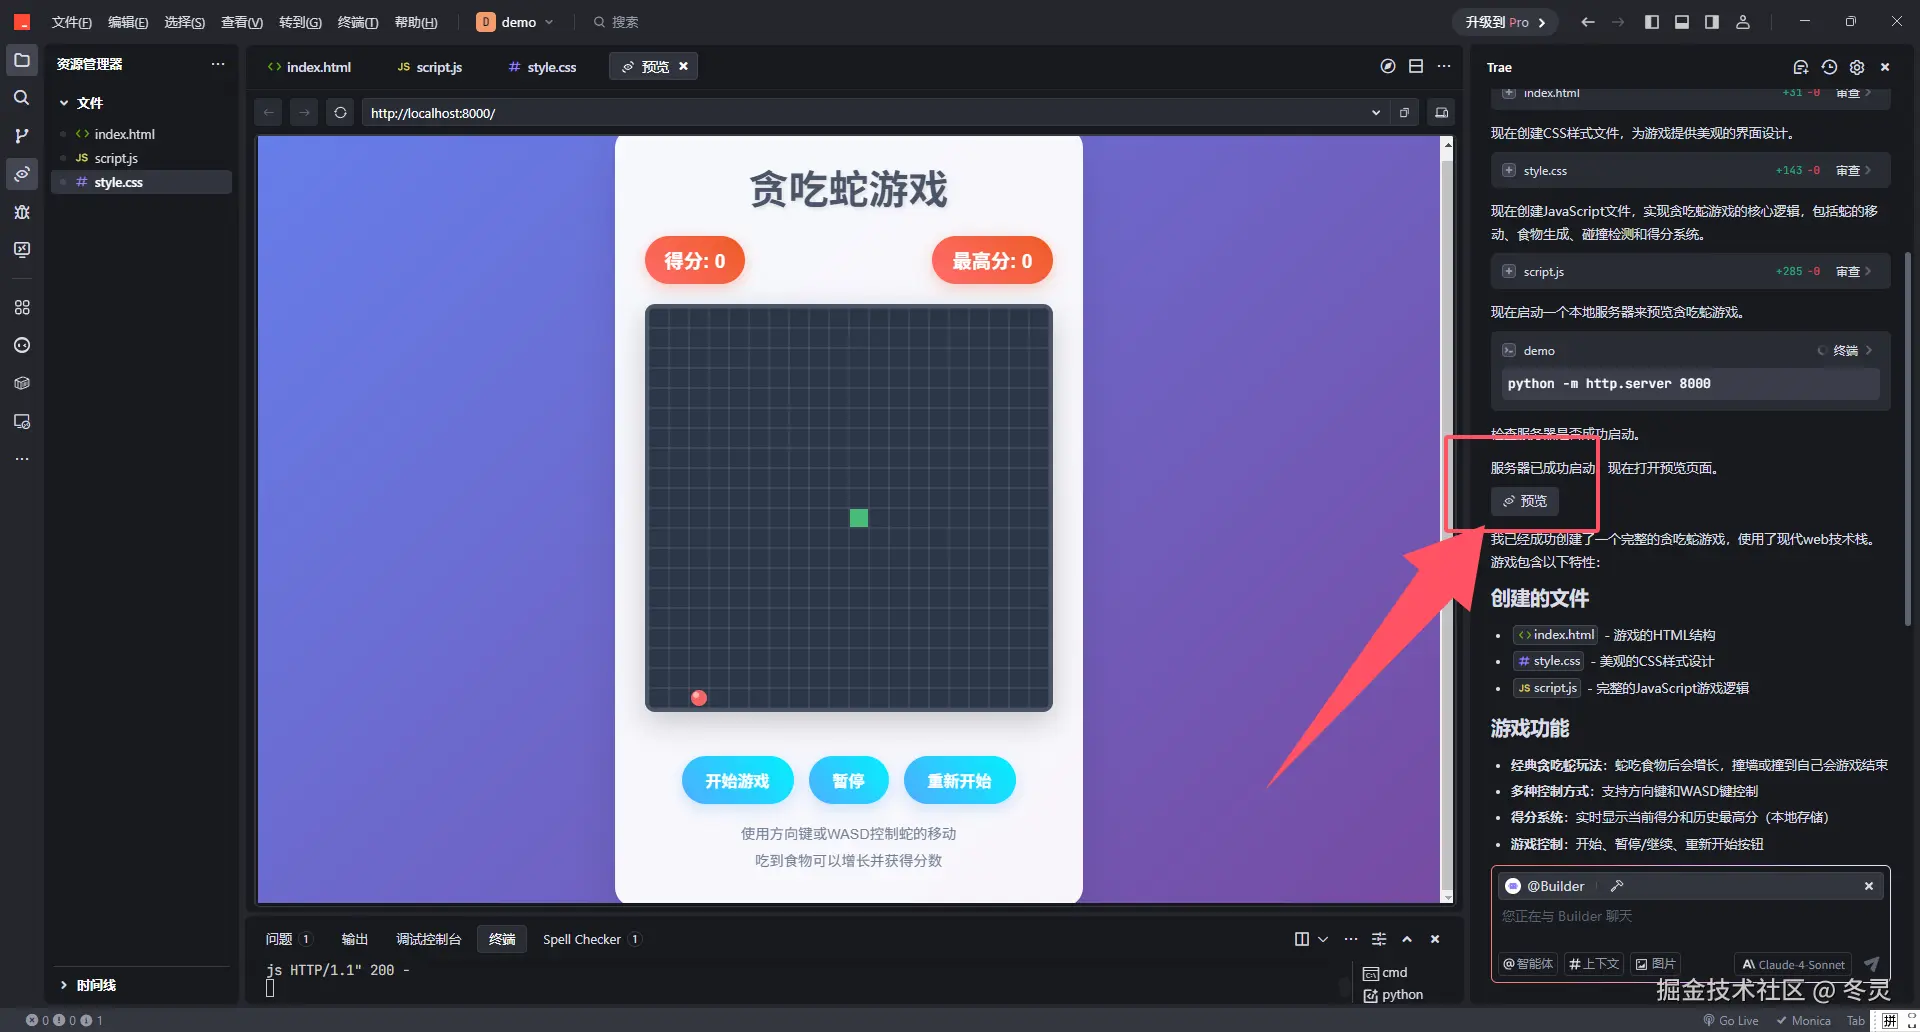Open the Run and Debug bug icon
1920x1032 pixels.
(21, 212)
